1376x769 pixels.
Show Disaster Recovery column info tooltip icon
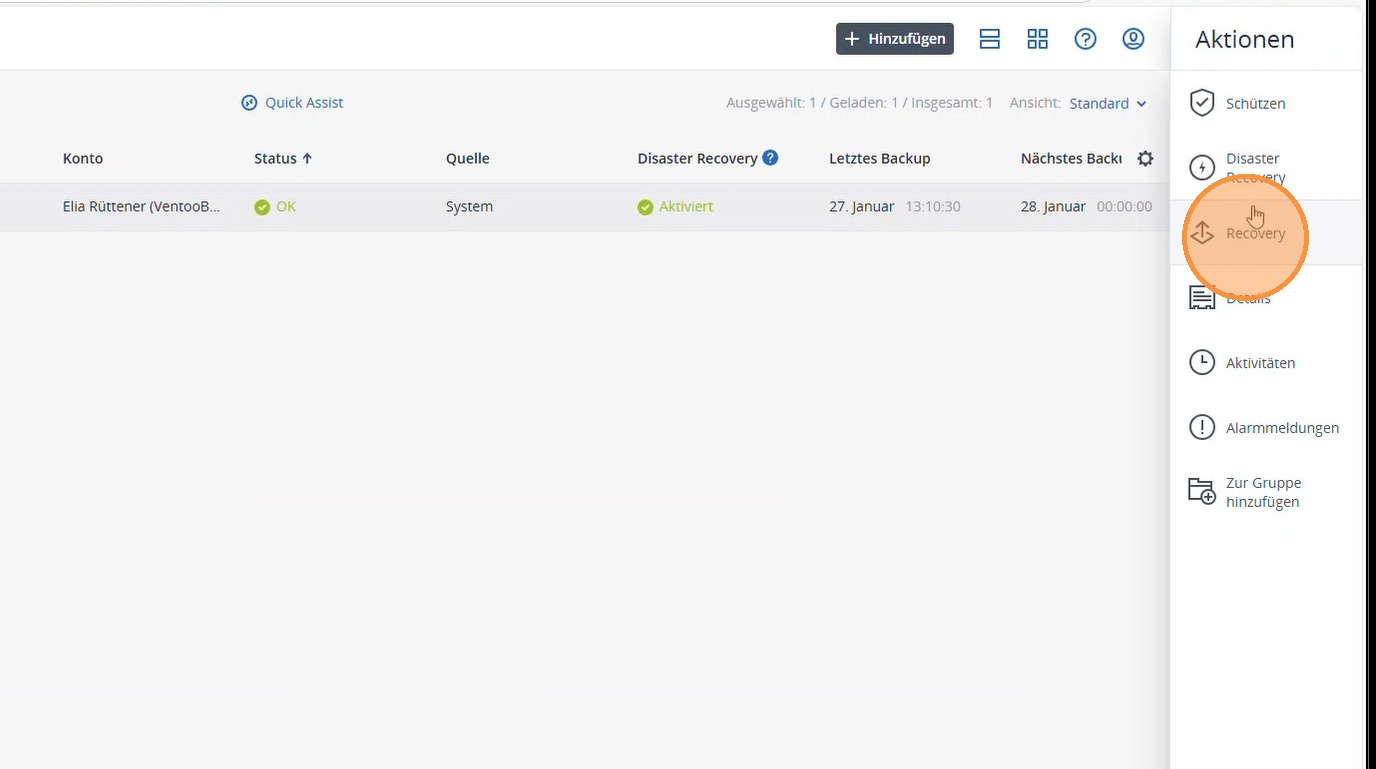770,157
